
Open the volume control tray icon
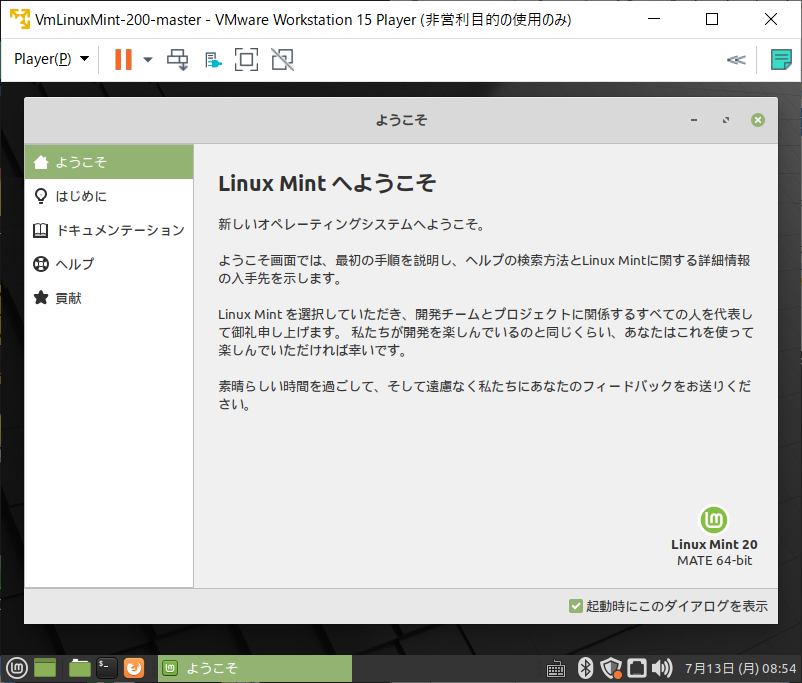tap(662, 668)
